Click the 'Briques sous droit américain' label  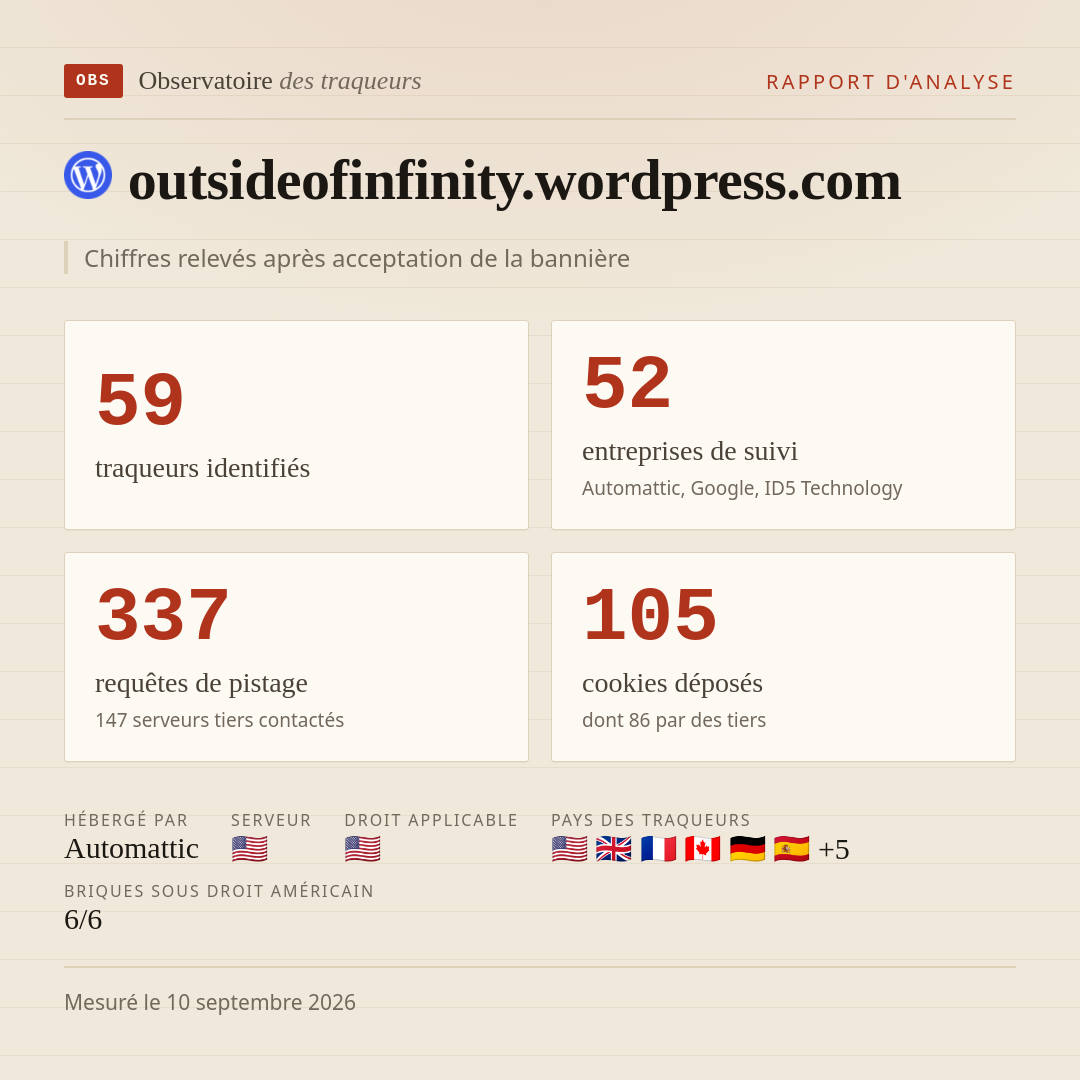[x=219, y=891]
